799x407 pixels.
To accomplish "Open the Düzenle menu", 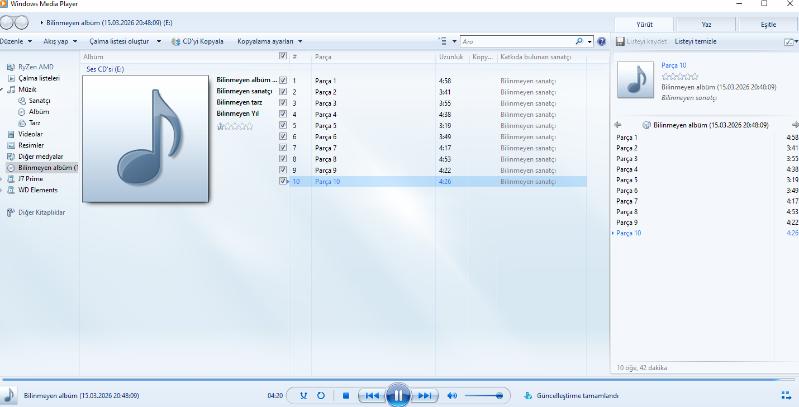I will tap(16, 41).
